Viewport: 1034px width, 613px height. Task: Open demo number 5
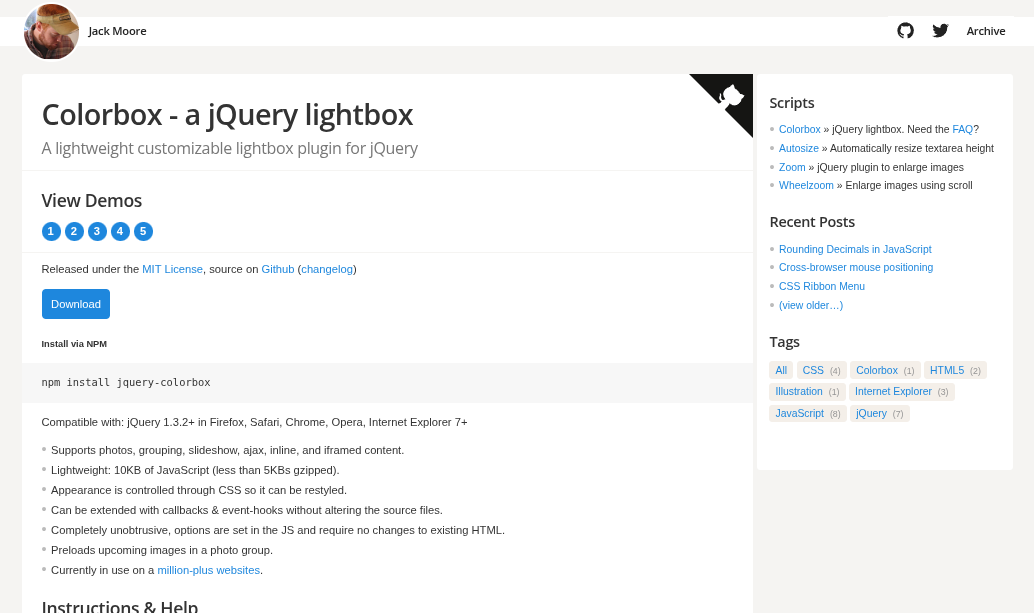coord(143,232)
